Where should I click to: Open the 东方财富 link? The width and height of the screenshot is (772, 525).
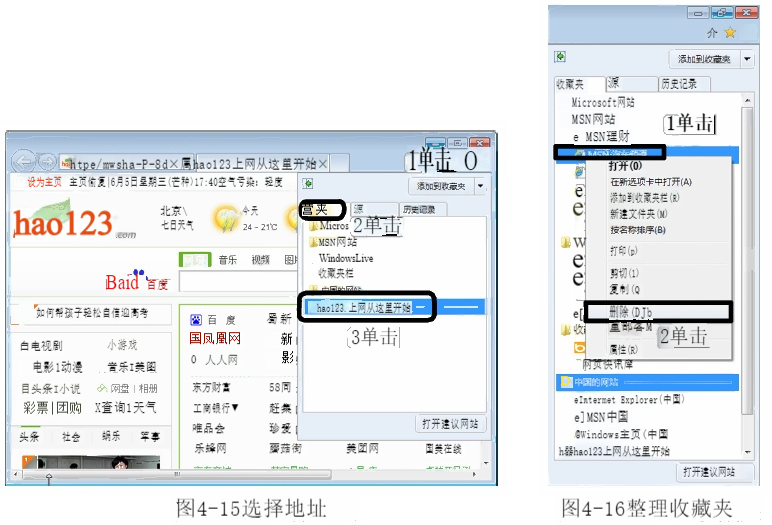click(x=211, y=388)
